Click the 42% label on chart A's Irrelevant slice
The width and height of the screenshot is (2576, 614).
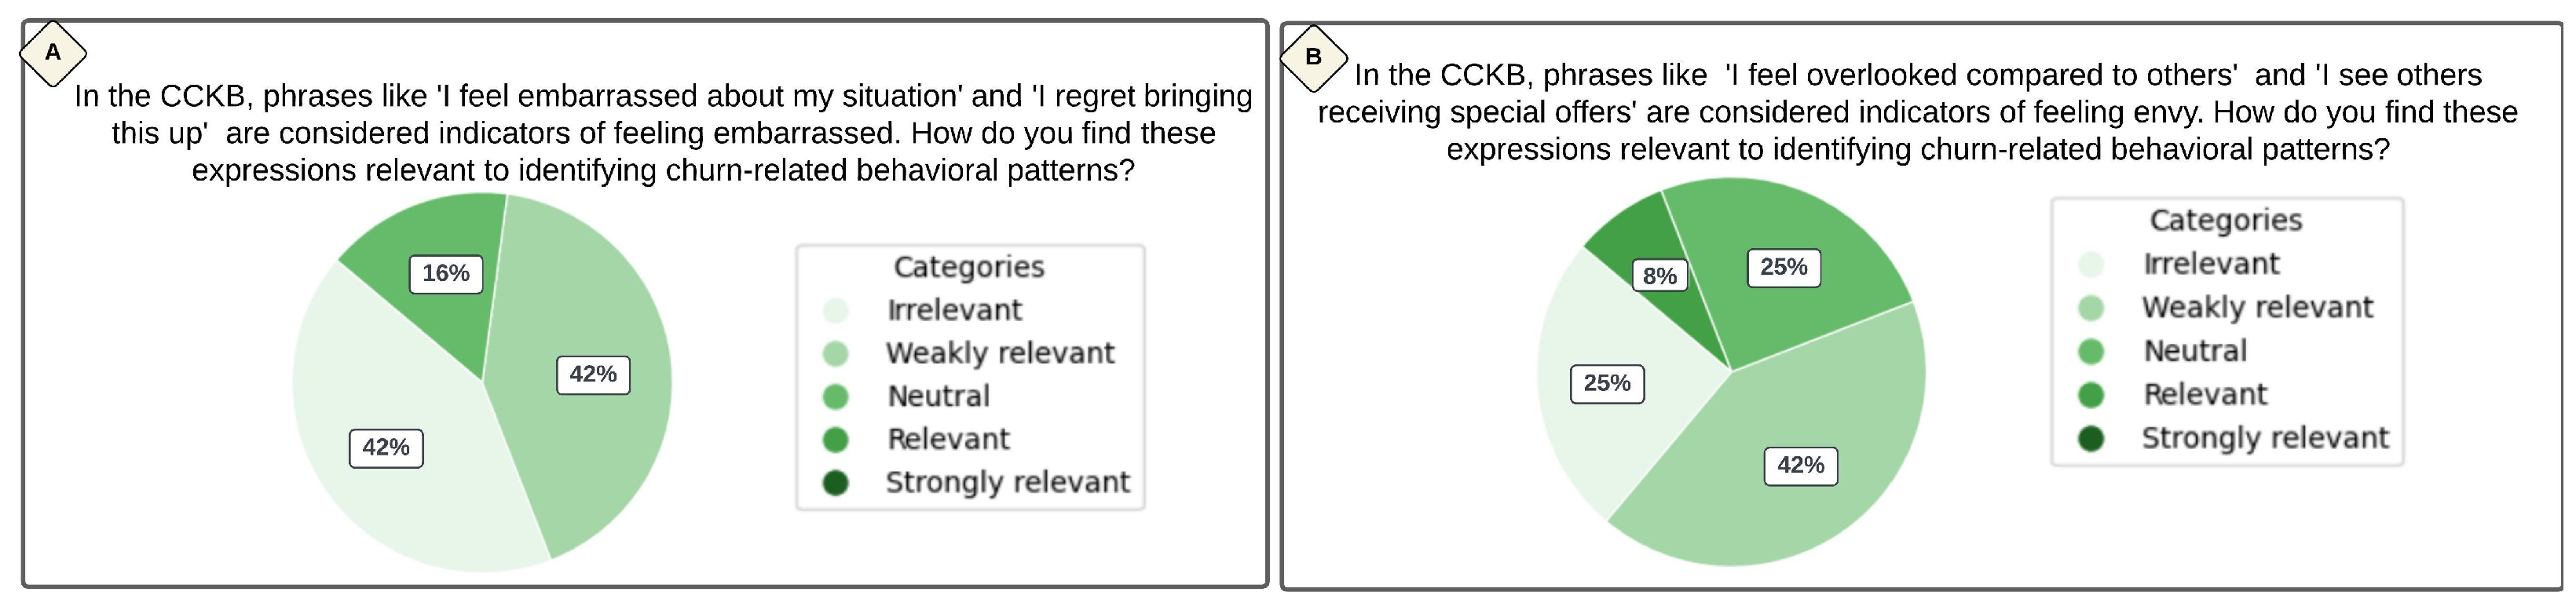tap(386, 448)
